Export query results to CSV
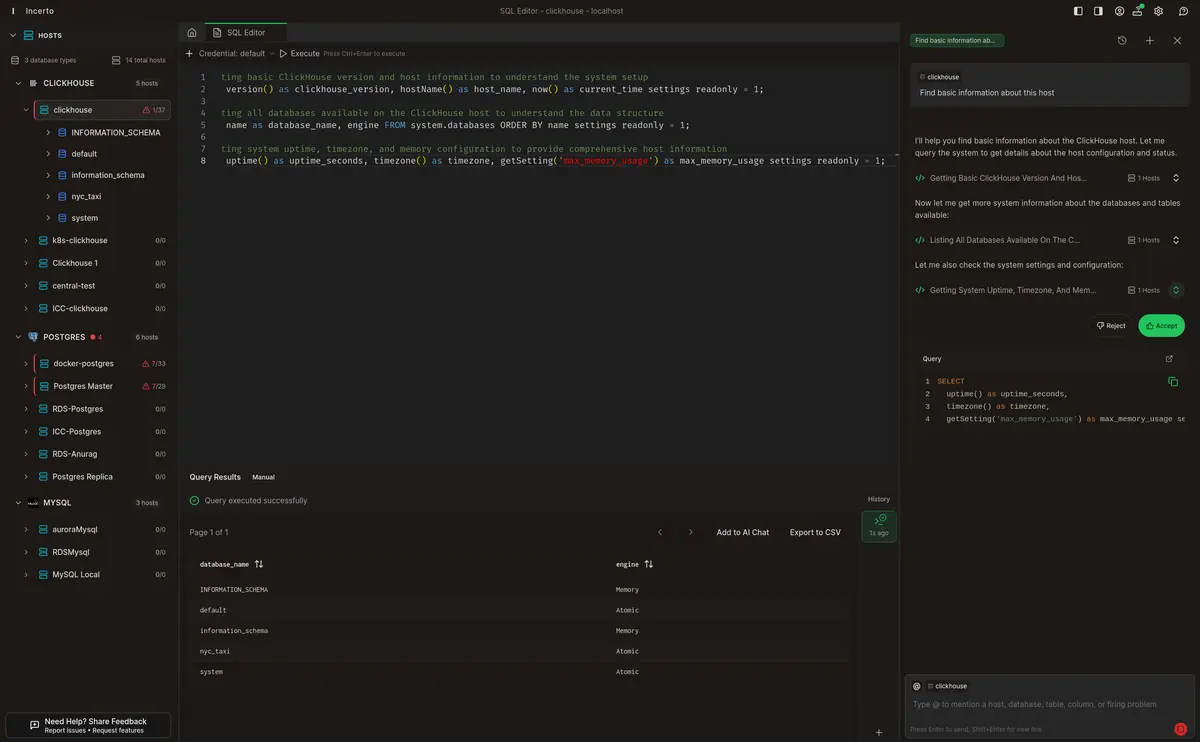The height and width of the screenshot is (742, 1200). click(x=814, y=532)
